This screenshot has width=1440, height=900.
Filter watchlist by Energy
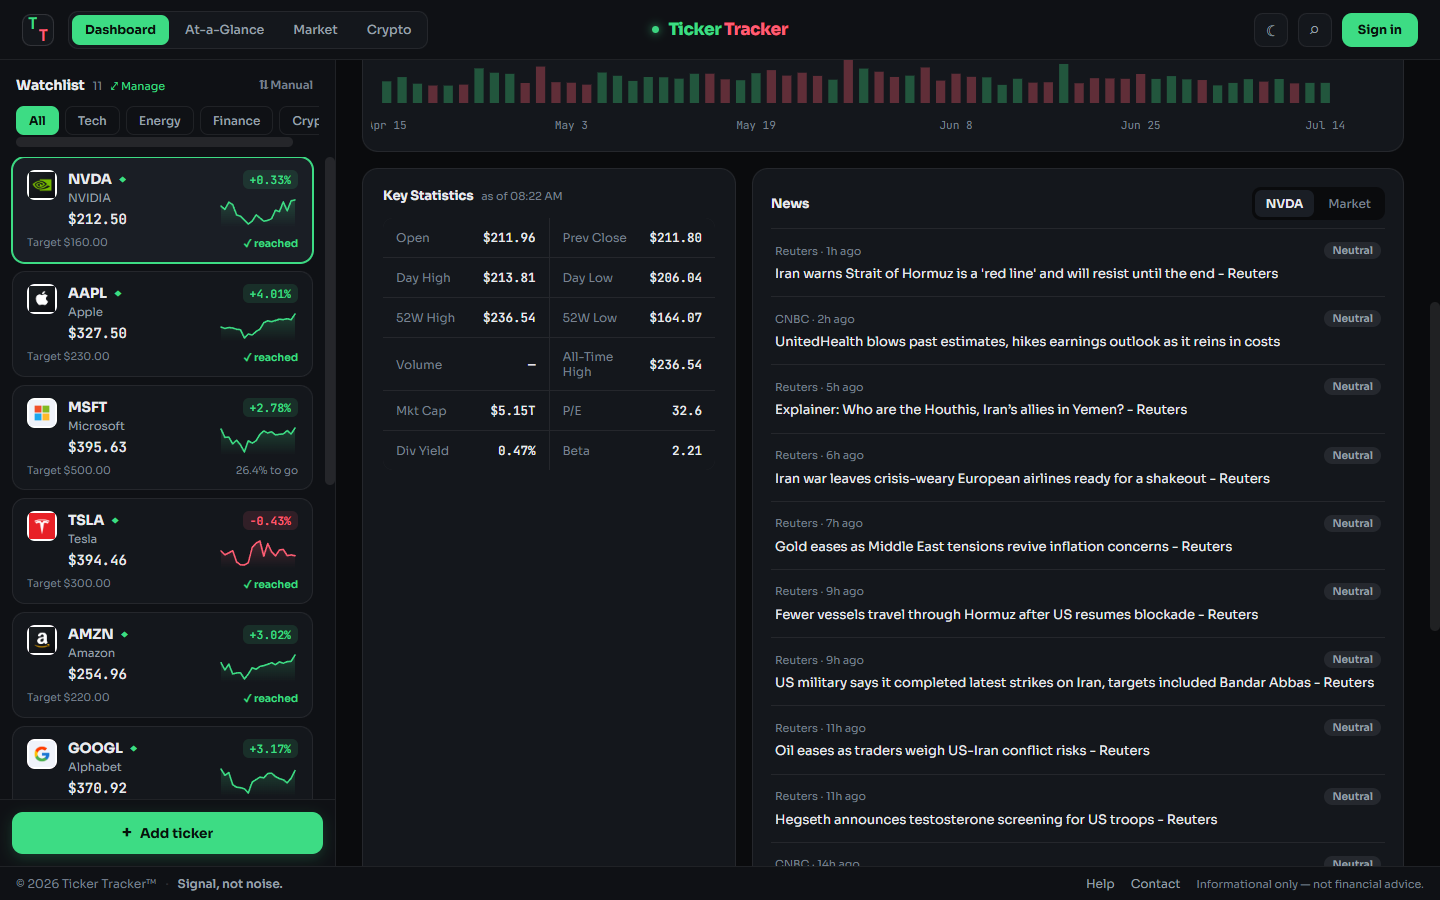coord(160,121)
